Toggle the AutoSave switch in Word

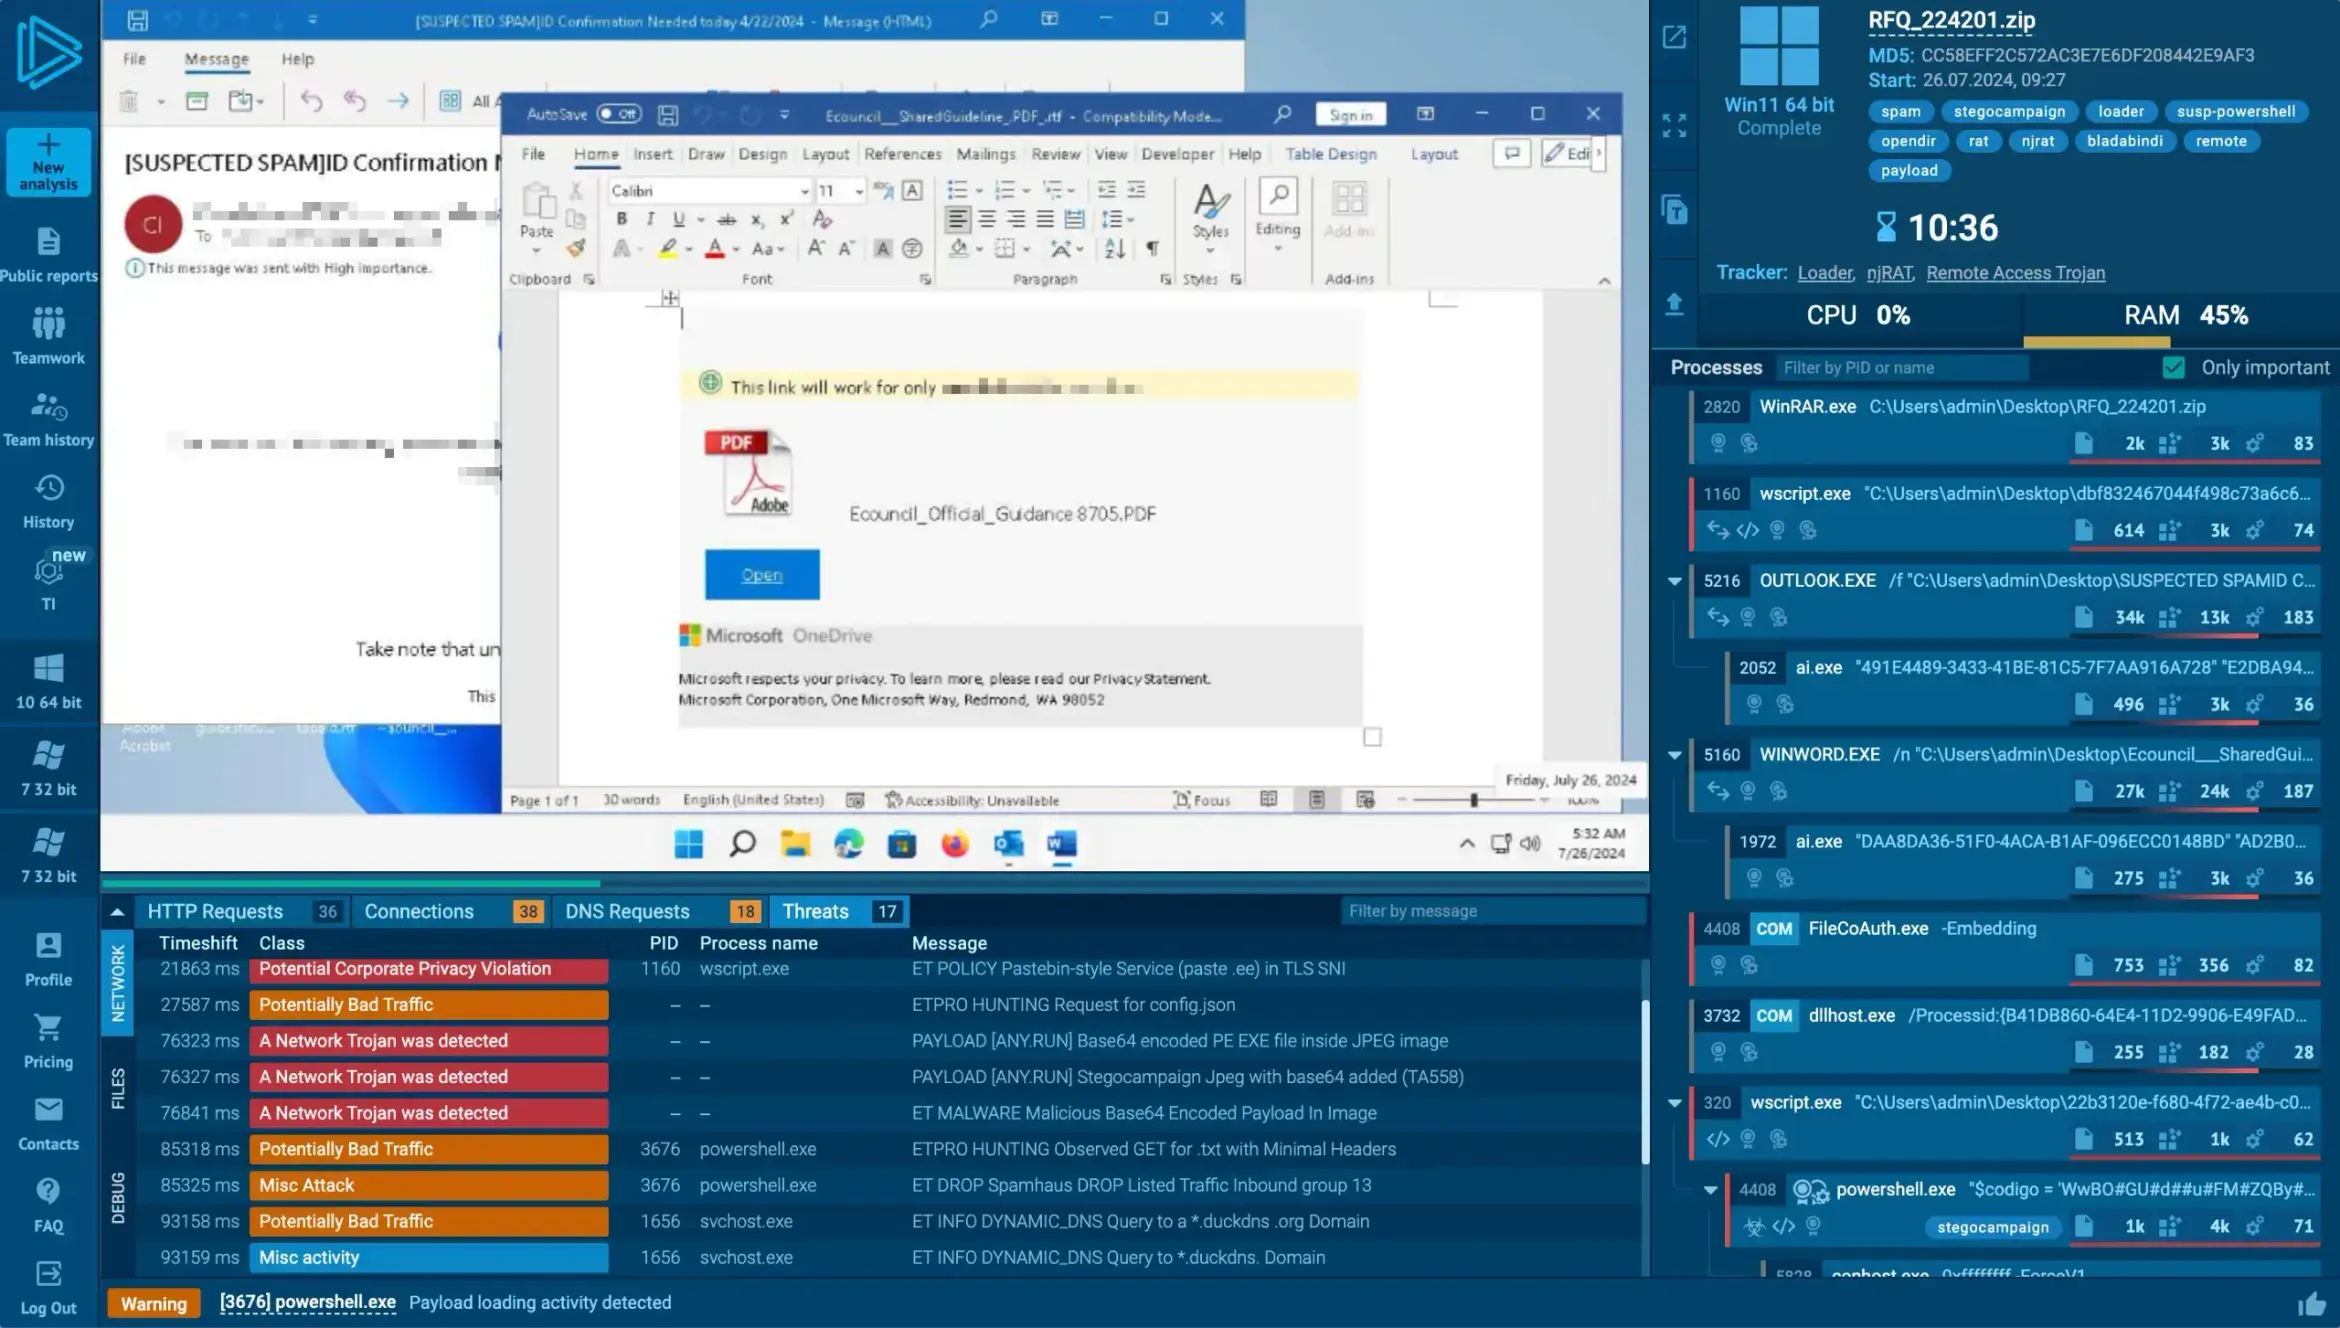pos(619,114)
